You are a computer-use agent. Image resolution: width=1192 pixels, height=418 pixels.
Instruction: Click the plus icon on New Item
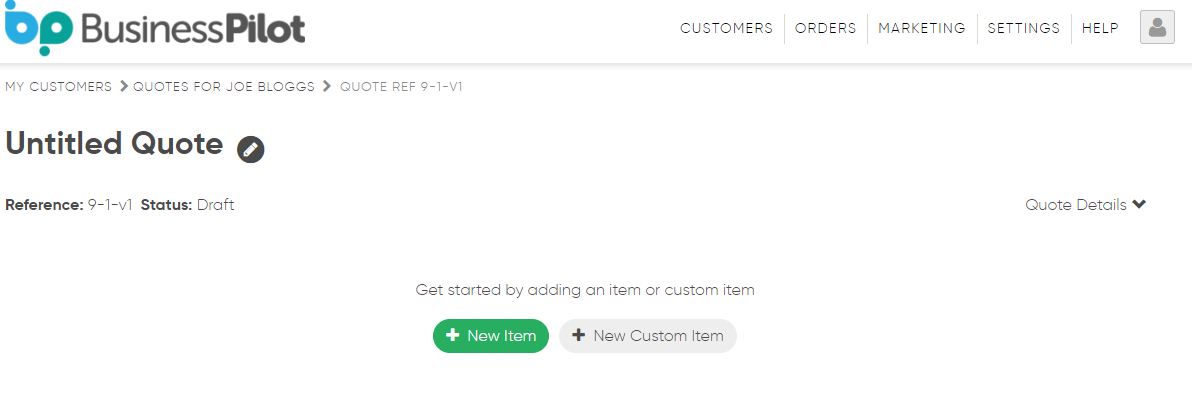pyautogui.click(x=453, y=336)
